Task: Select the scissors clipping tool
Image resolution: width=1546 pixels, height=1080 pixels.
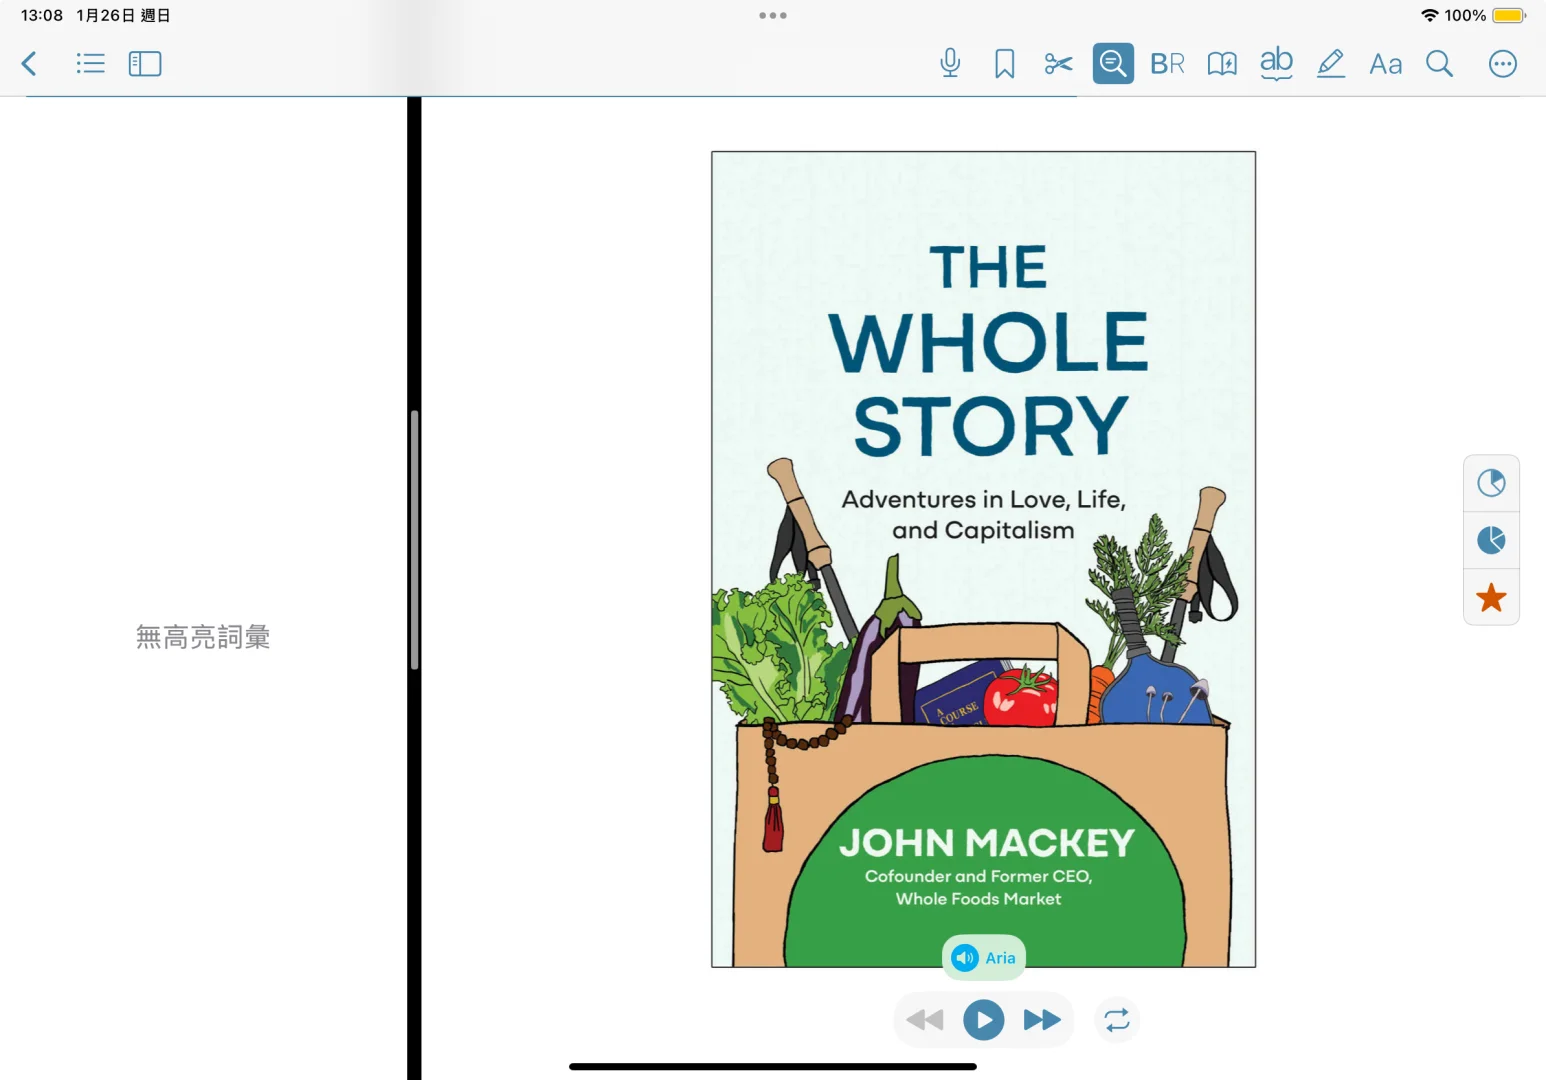Action: coord(1058,64)
